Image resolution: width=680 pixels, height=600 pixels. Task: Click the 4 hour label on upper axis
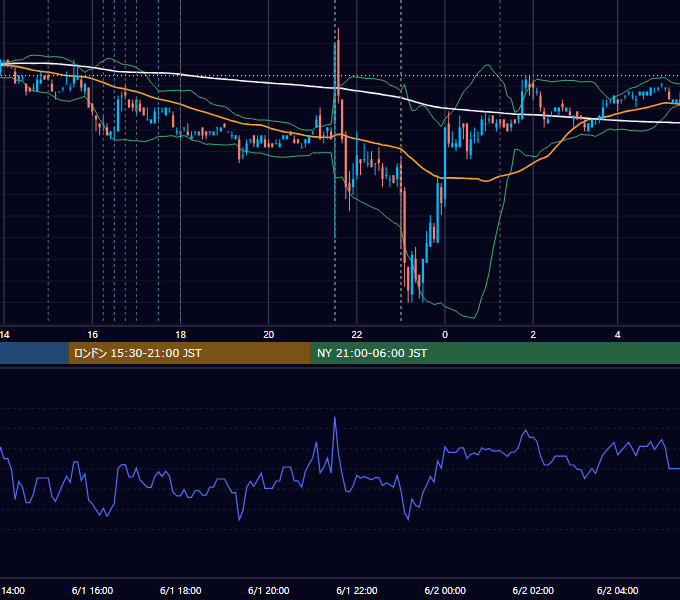coord(618,335)
